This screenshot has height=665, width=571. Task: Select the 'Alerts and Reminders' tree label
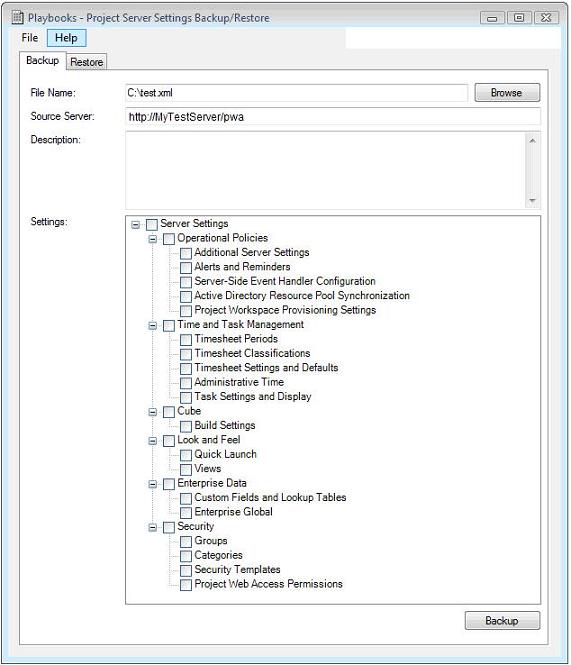(242, 267)
